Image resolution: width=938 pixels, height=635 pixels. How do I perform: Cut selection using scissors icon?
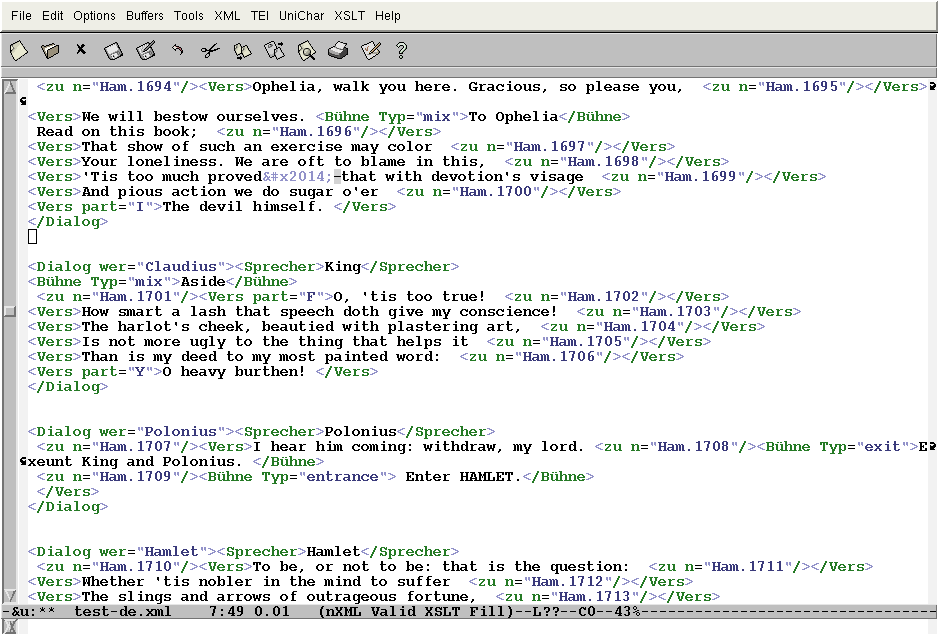pyautogui.click(x=209, y=49)
